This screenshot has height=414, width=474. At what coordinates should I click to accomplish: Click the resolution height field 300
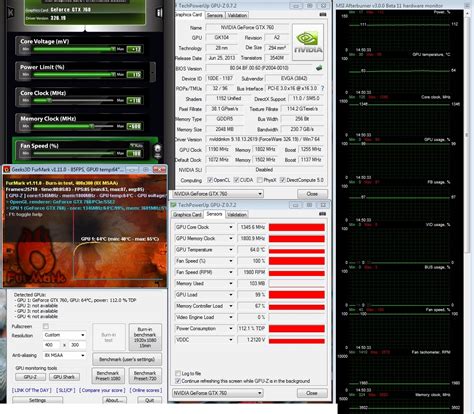pos(77,345)
